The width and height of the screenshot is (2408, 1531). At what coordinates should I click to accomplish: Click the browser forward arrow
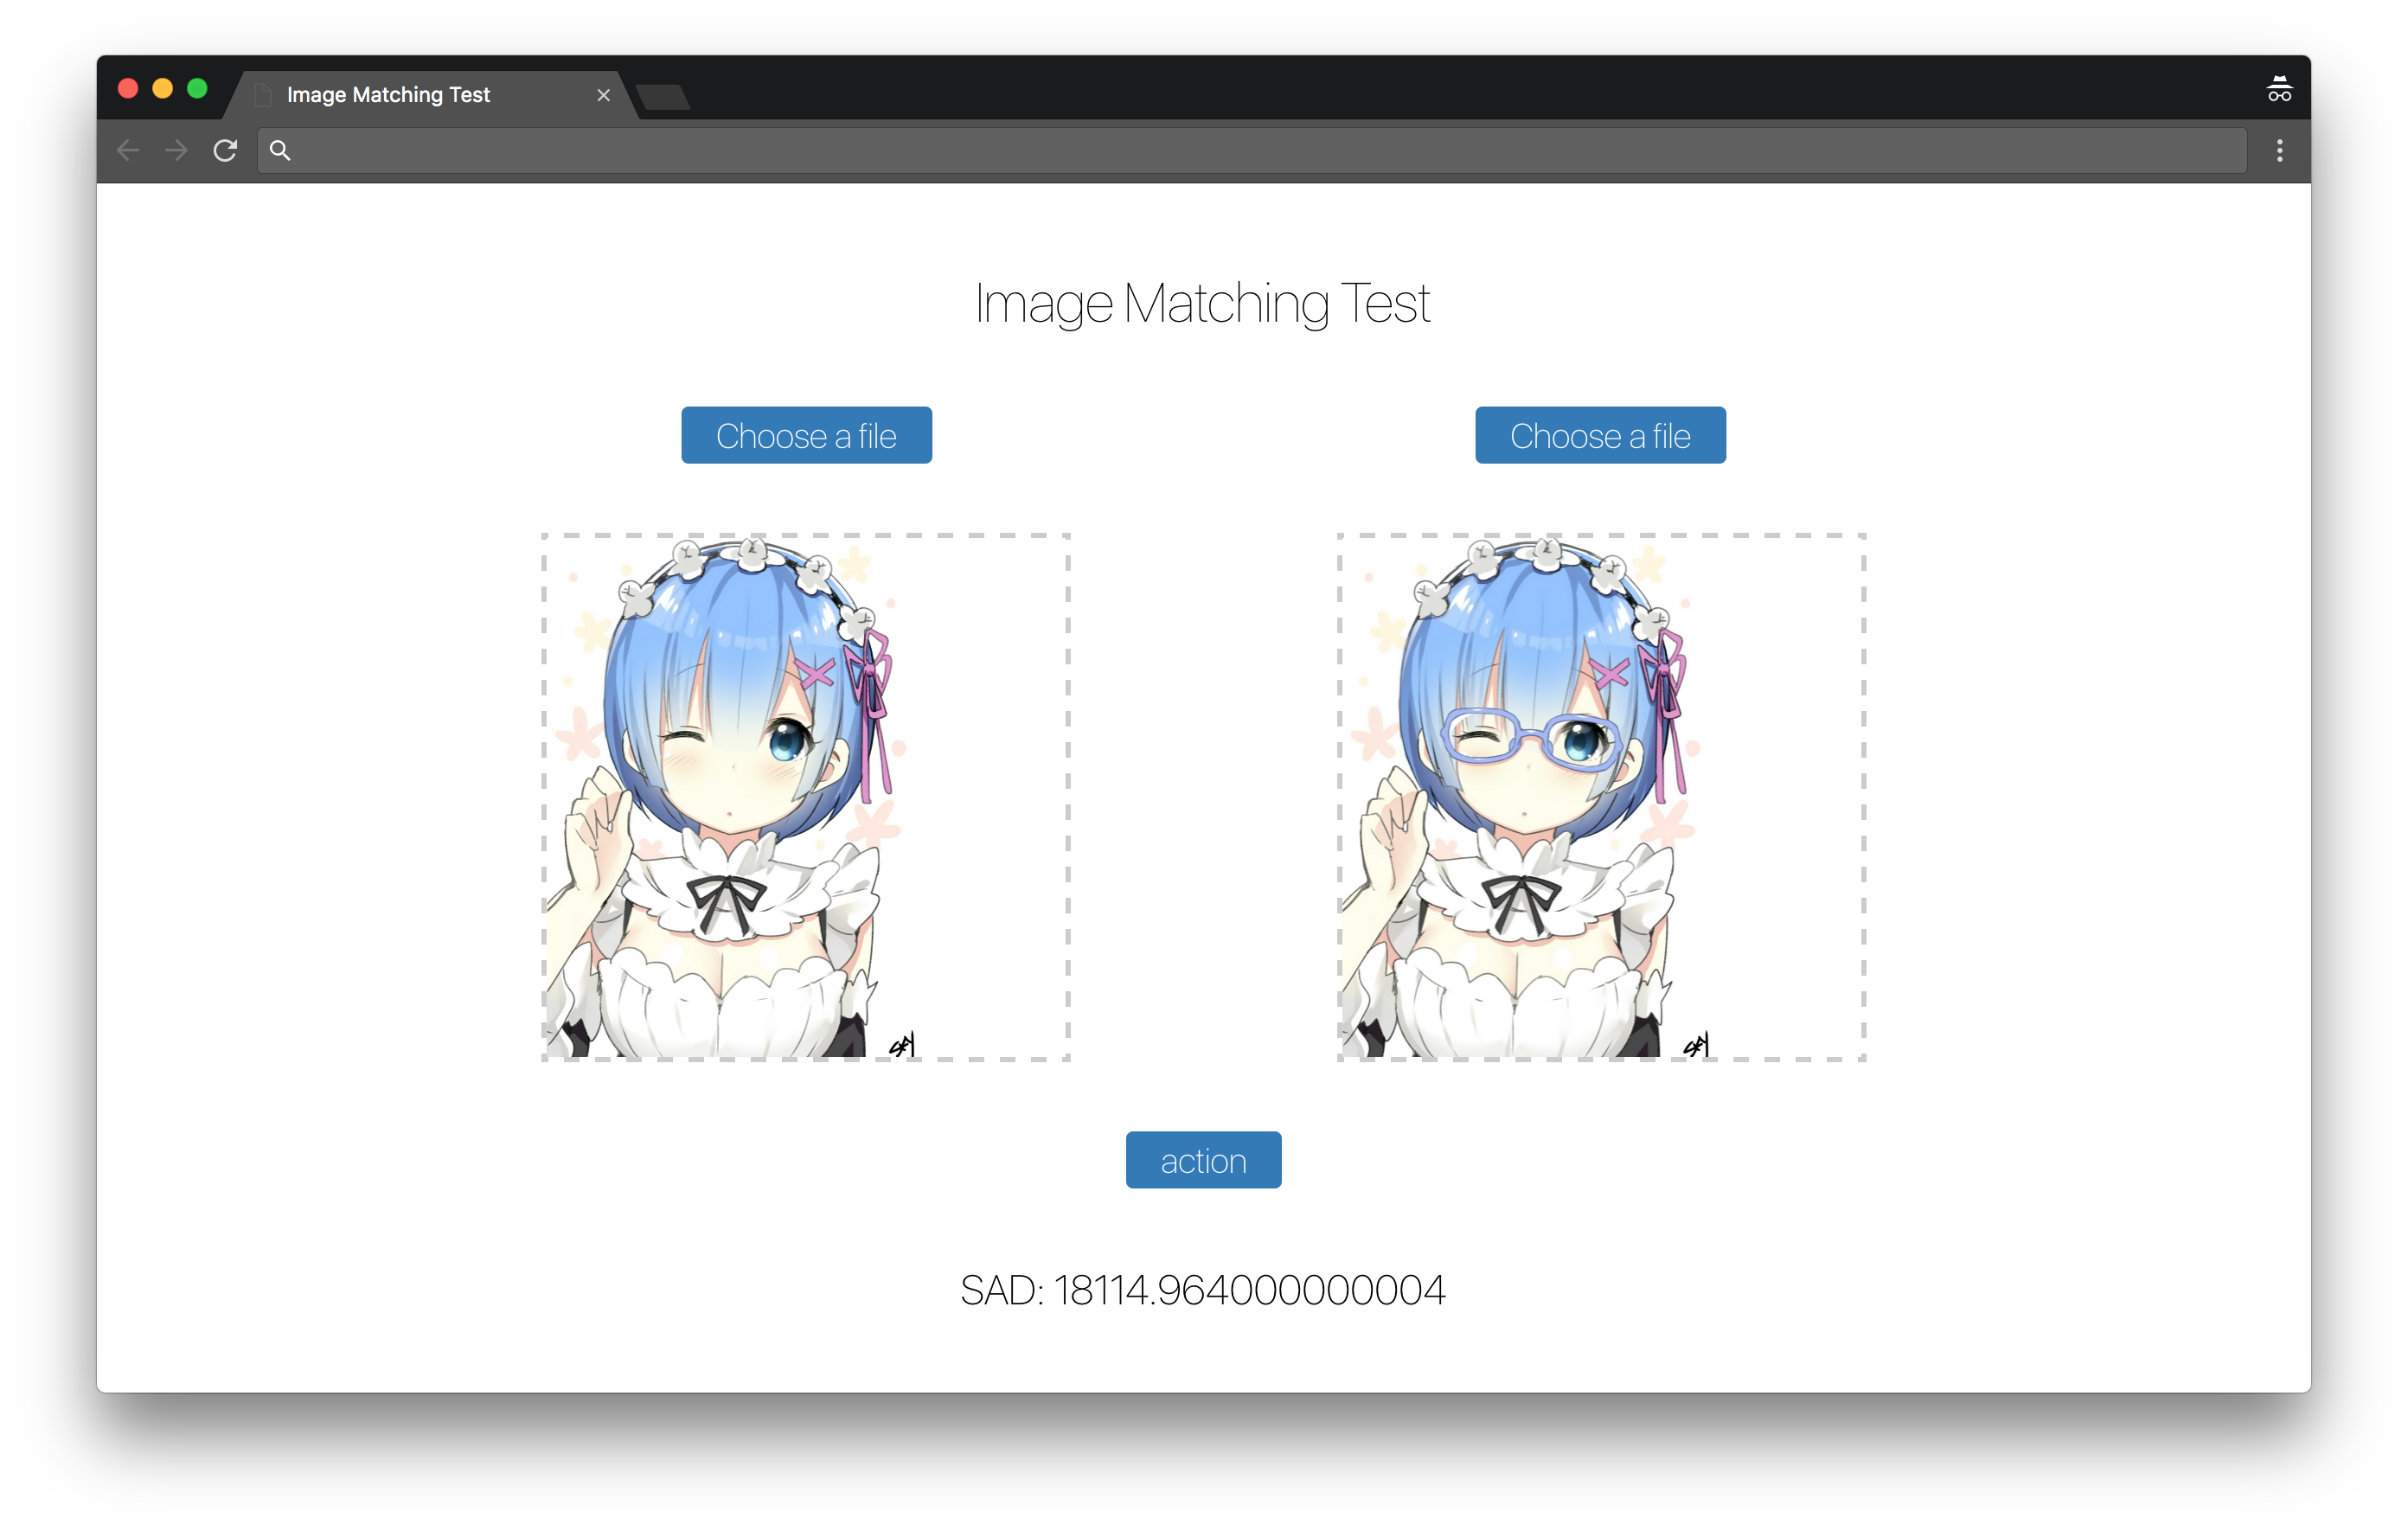176,151
